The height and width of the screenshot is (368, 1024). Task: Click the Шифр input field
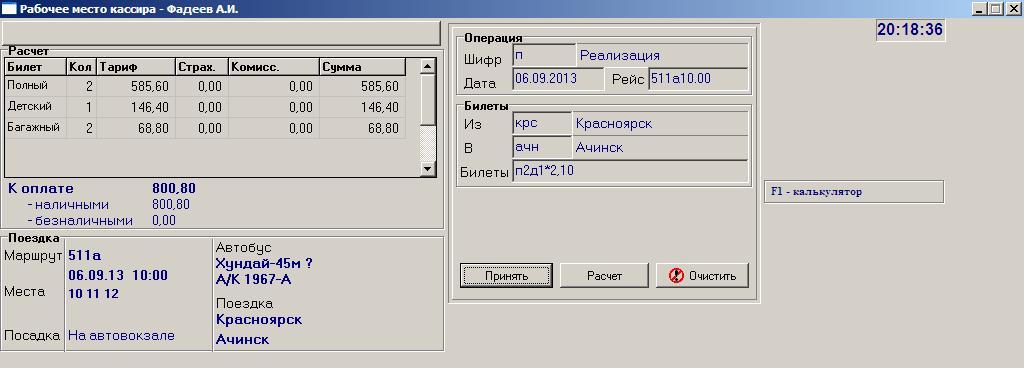(x=543, y=56)
